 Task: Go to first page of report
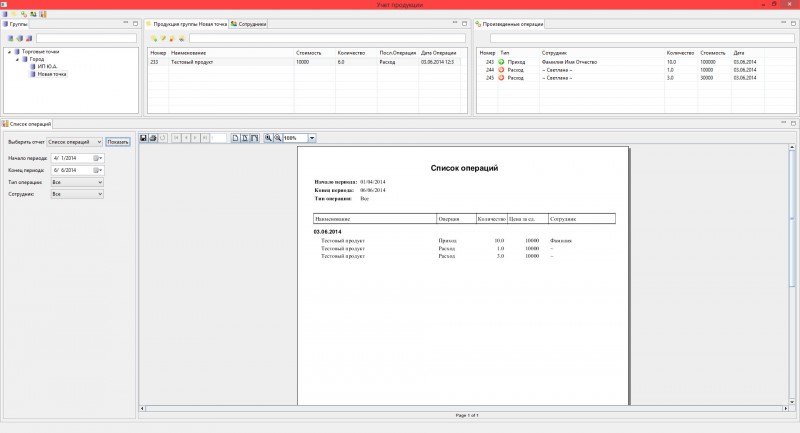[176, 138]
